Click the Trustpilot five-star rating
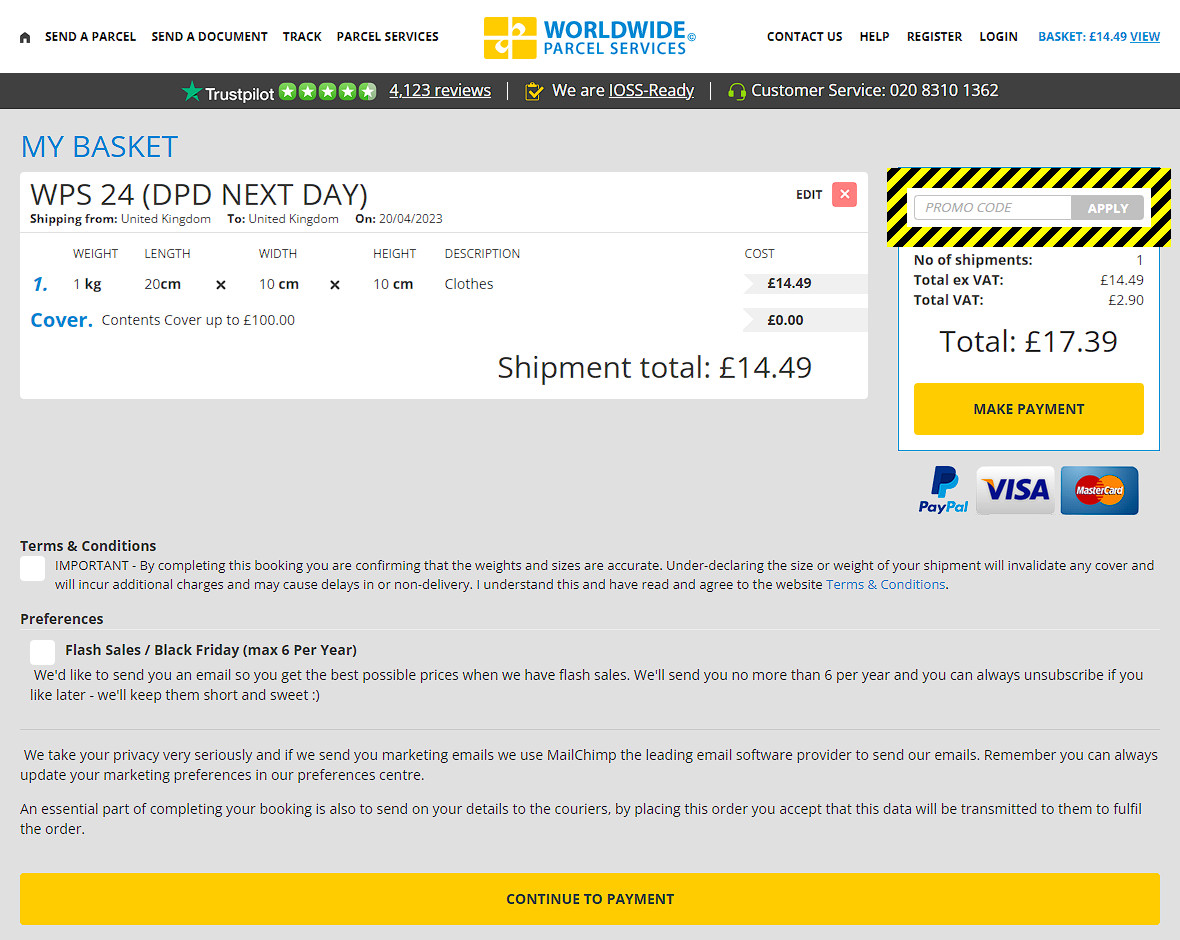 tap(327, 91)
